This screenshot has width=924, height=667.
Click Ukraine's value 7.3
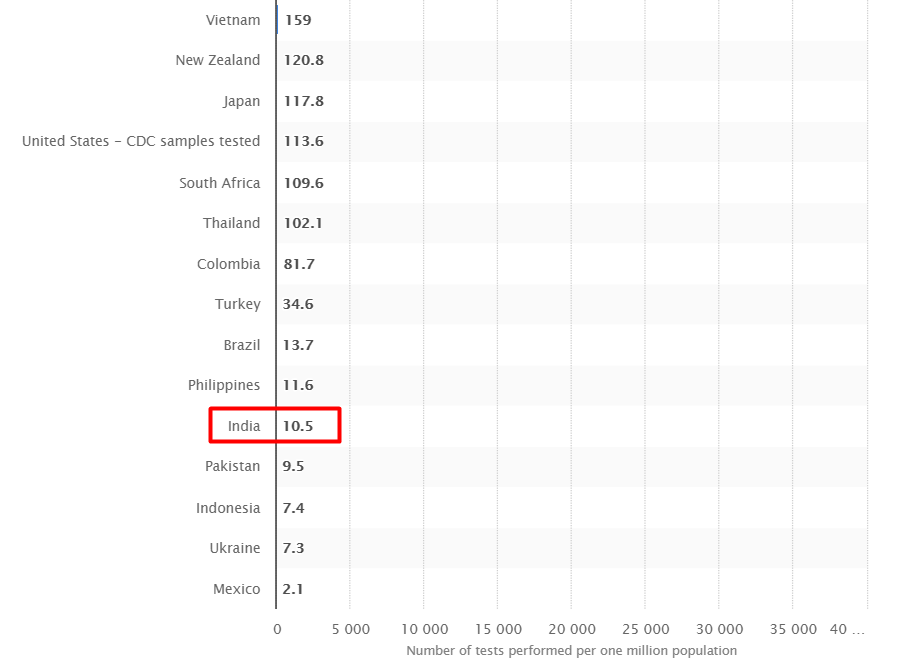[293, 549]
